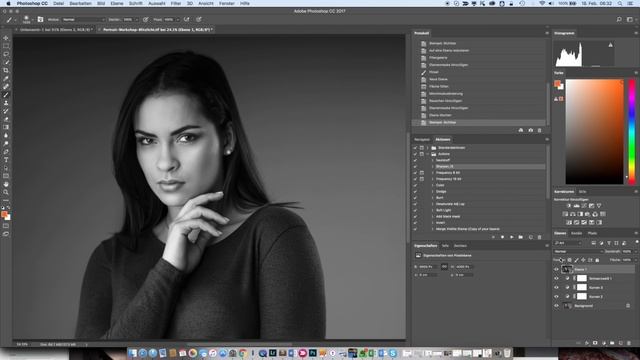Open the Fluss flow dropdown
Image resolution: width=640 pixels, height=360 pixels.
[x=178, y=19]
